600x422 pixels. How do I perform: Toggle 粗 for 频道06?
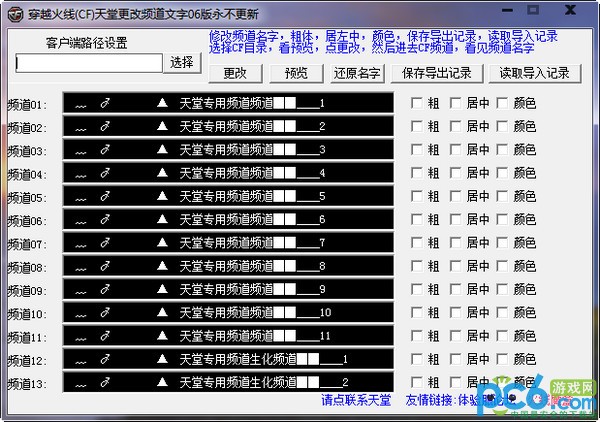(417, 220)
